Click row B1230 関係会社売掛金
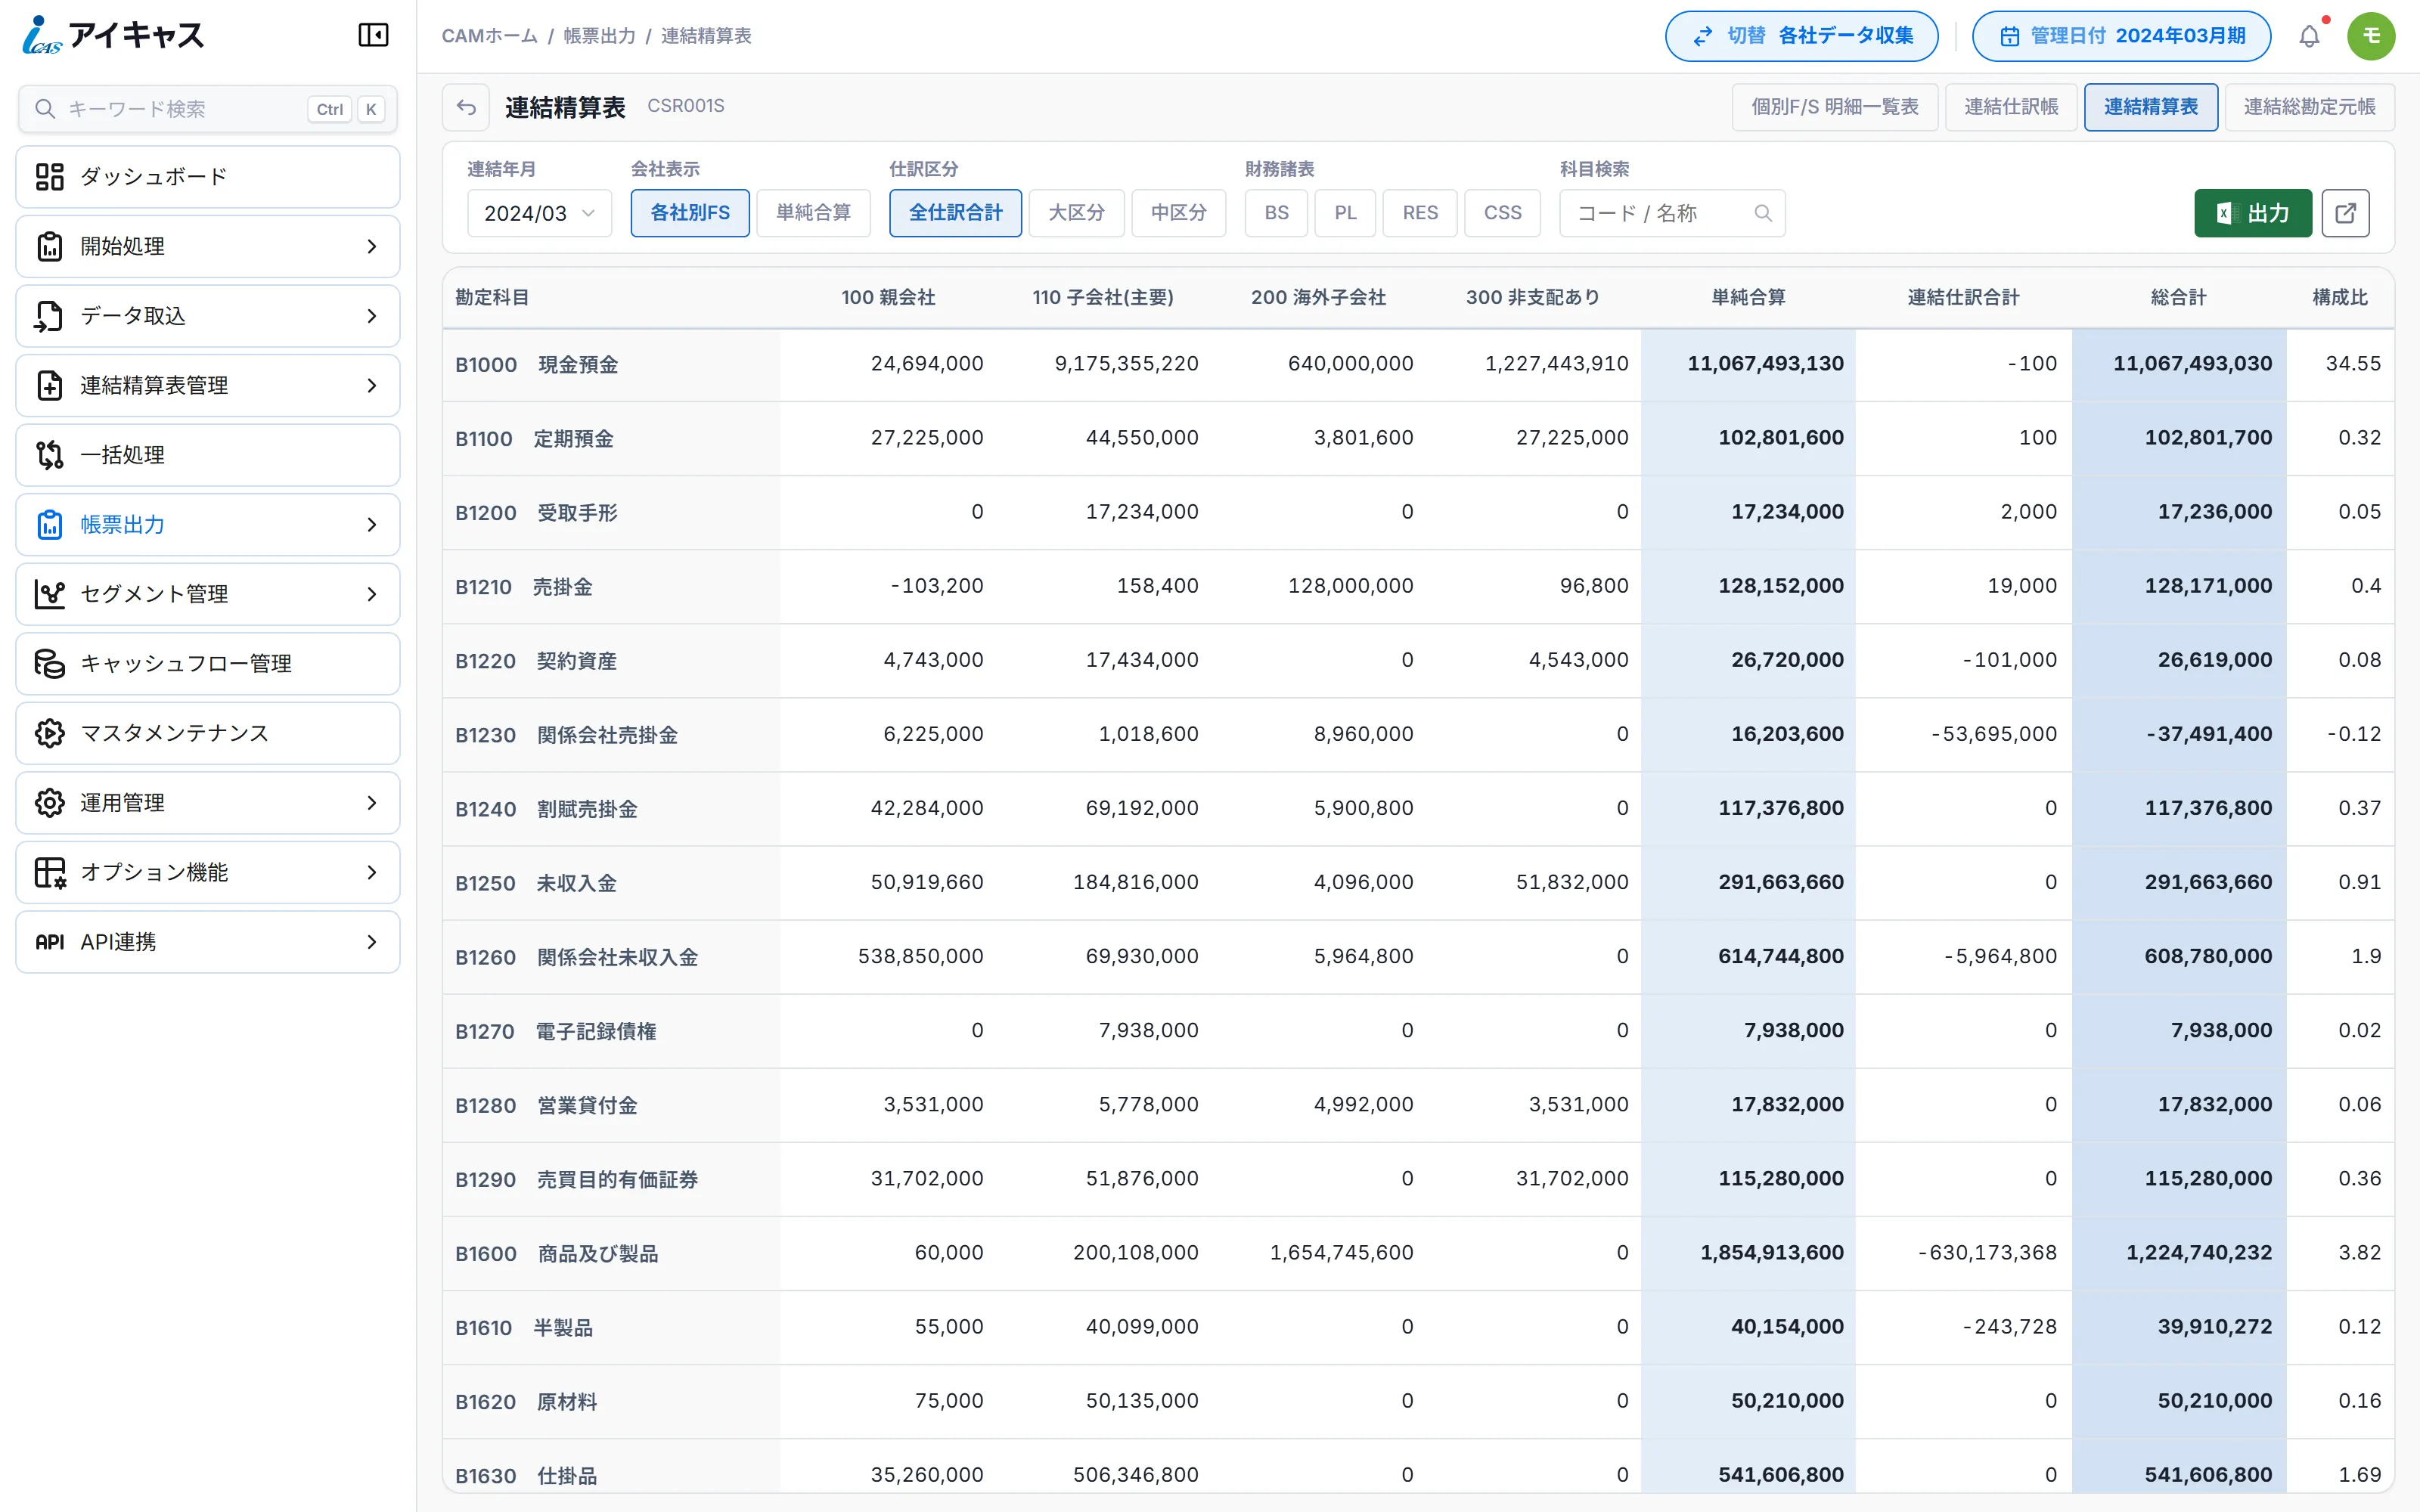The image size is (2420, 1512). point(1418,734)
